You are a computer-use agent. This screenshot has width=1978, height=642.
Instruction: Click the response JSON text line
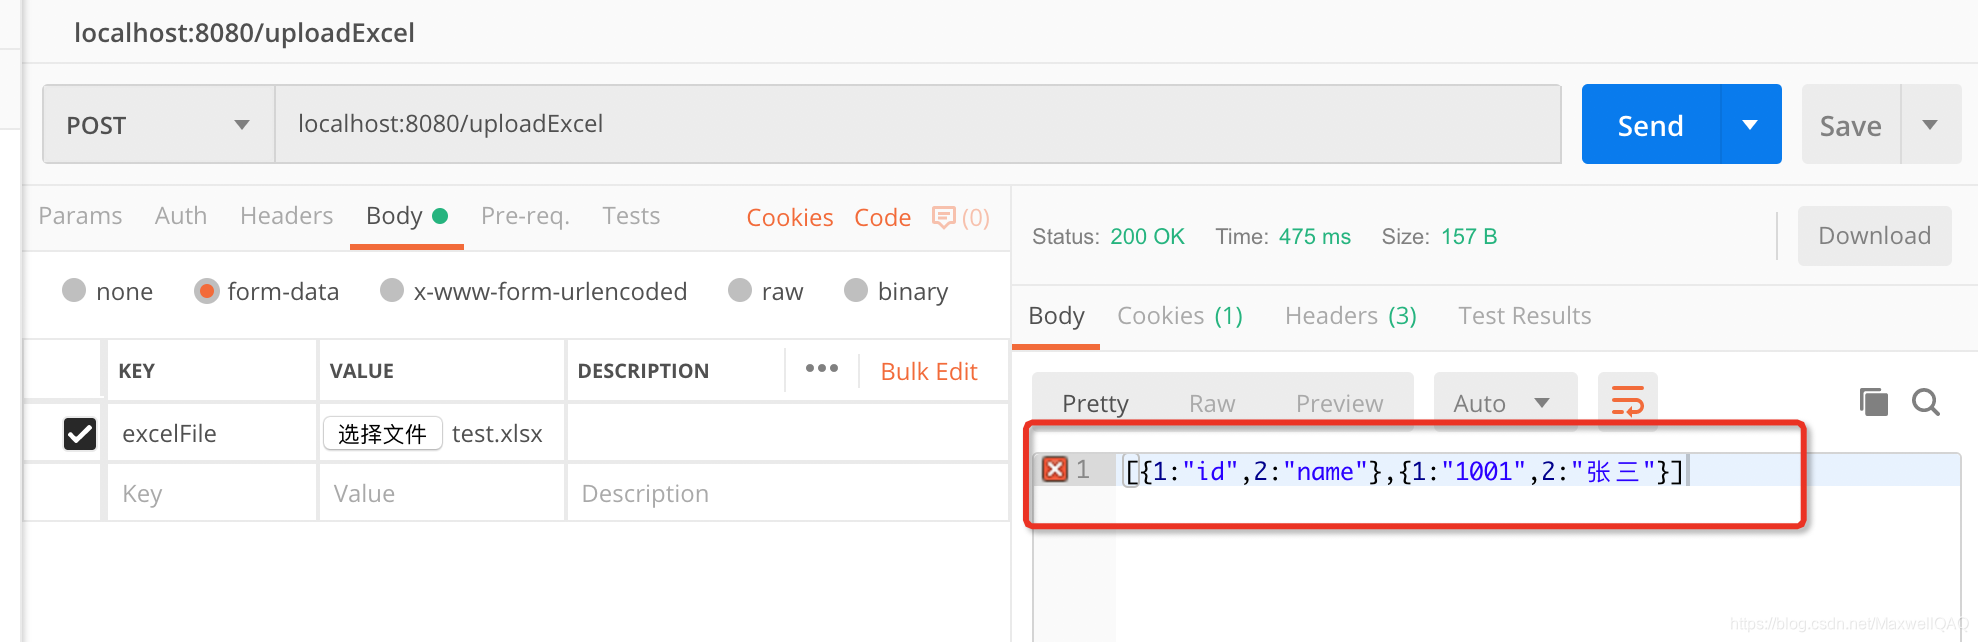[1405, 470]
